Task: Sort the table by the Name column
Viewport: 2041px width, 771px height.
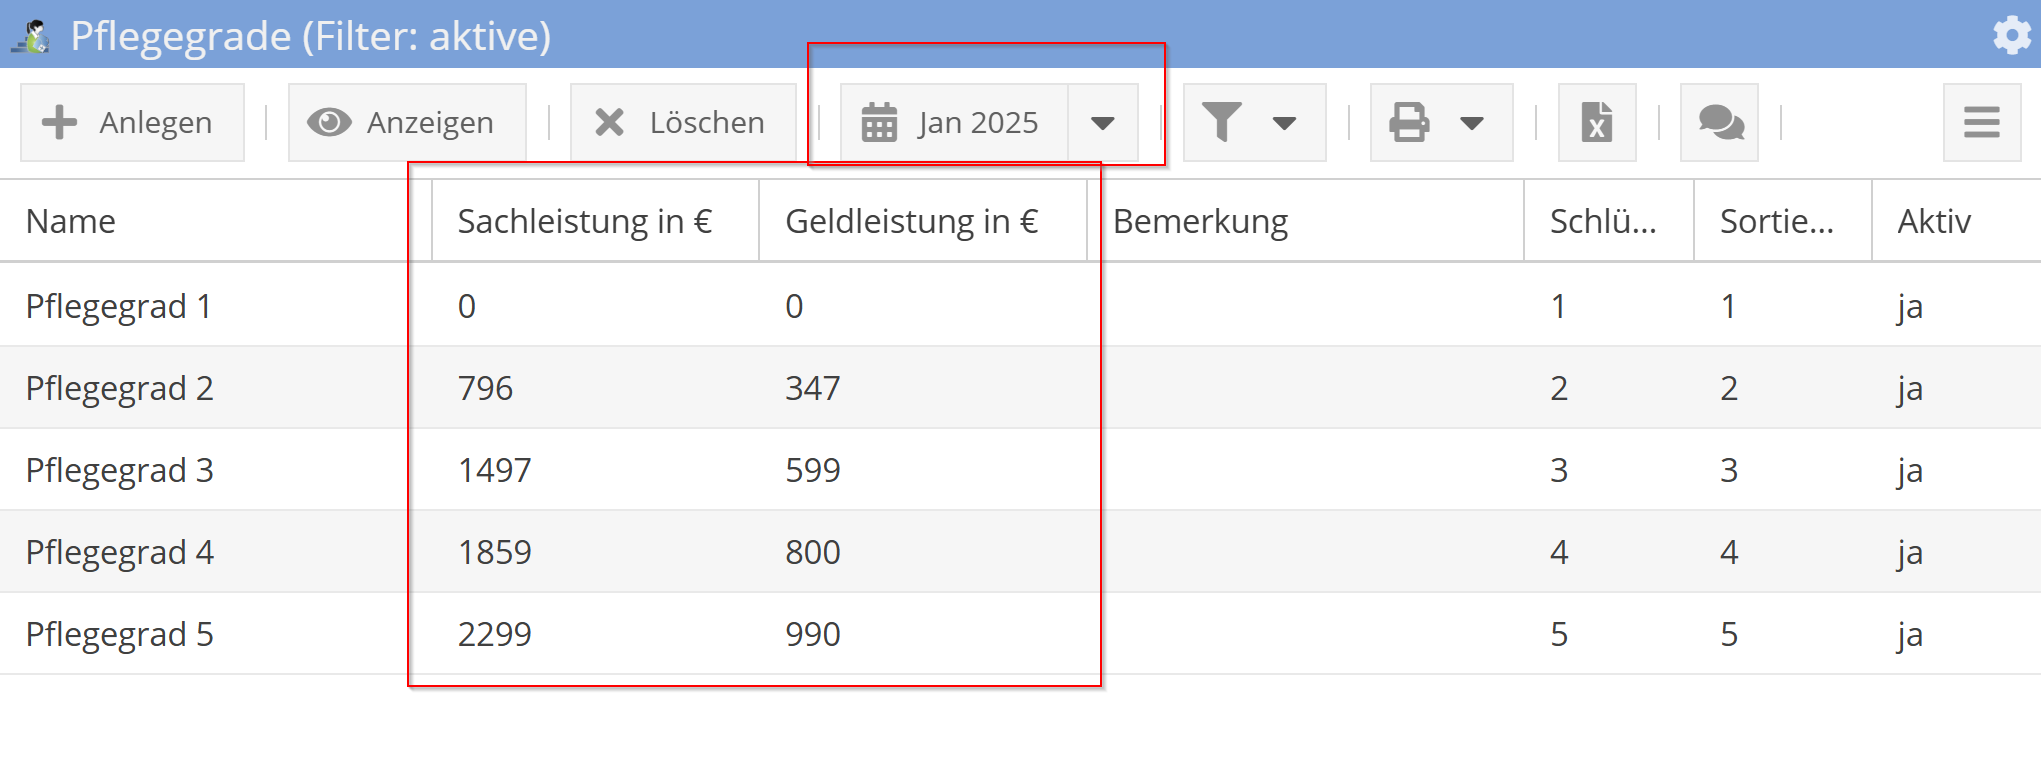Action: 71,221
